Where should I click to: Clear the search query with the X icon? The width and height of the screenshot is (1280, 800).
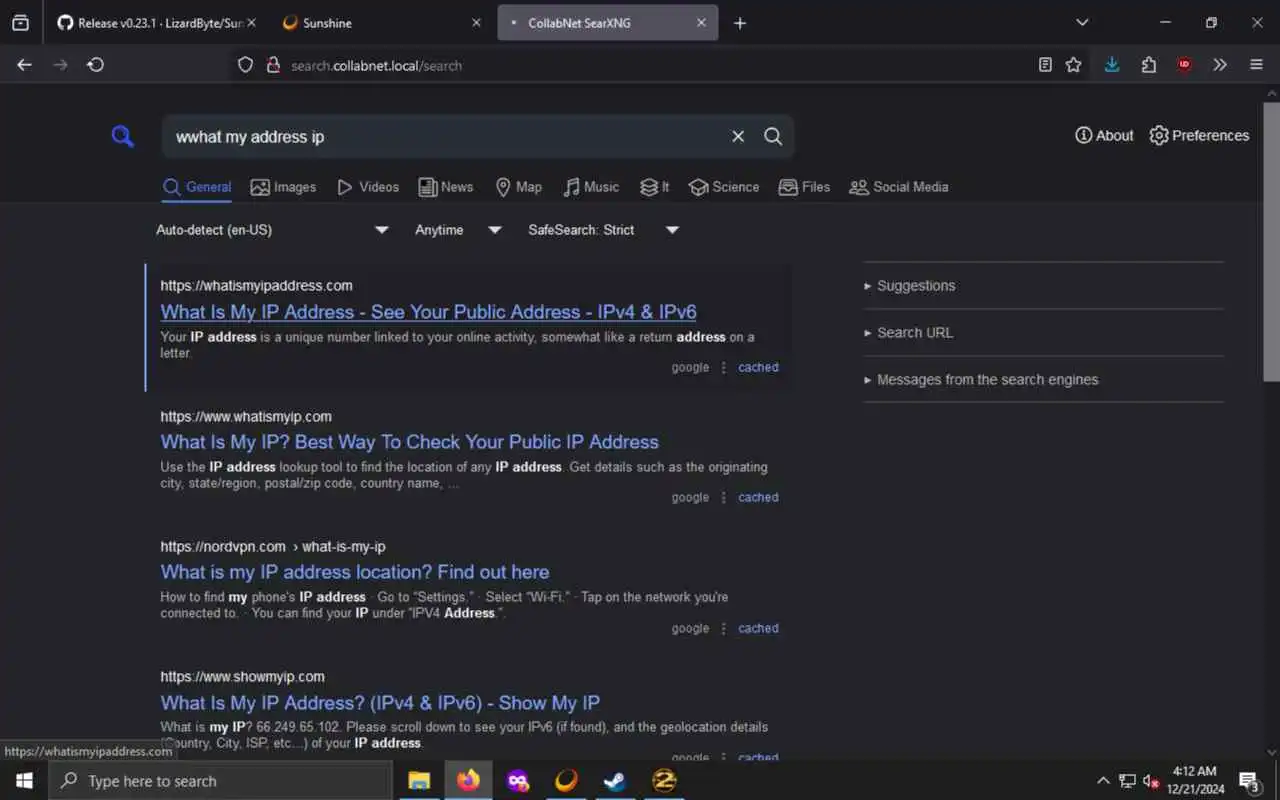(738, 137)
